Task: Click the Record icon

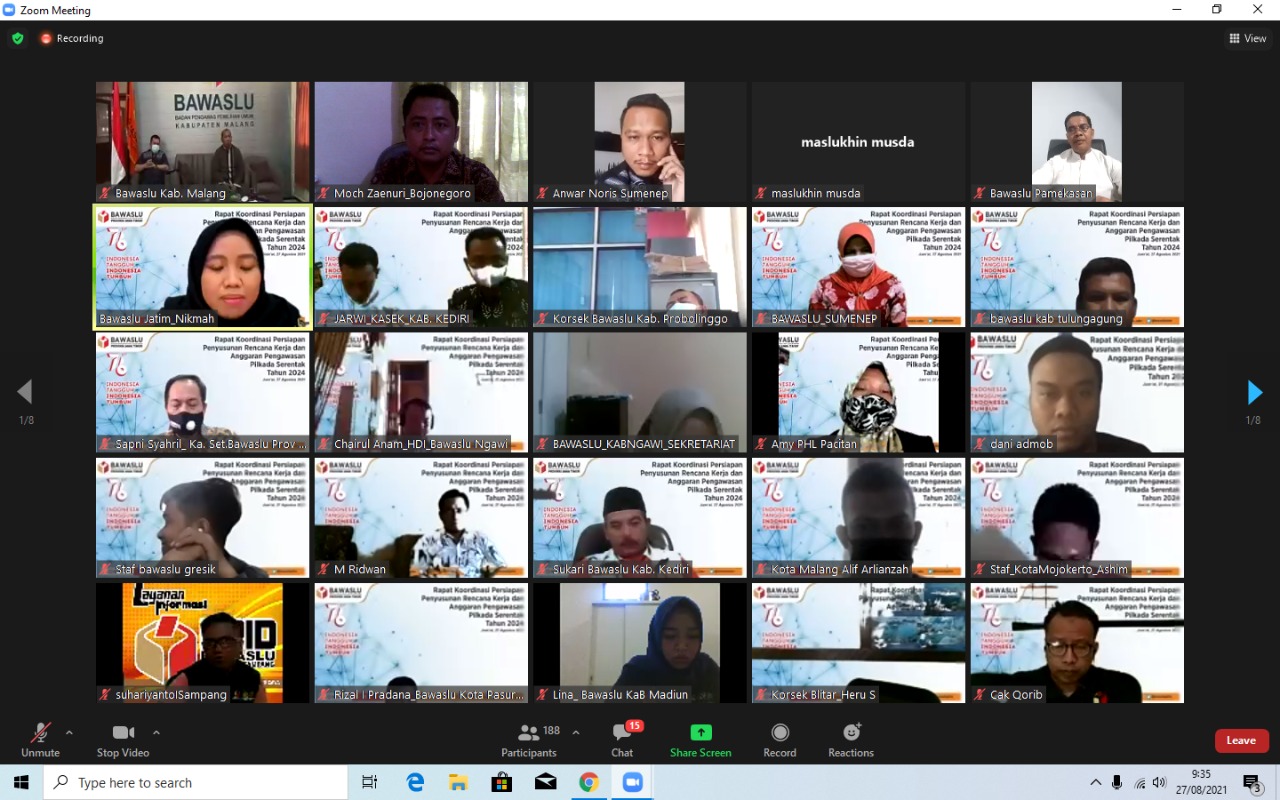Action: pos(780,740)
